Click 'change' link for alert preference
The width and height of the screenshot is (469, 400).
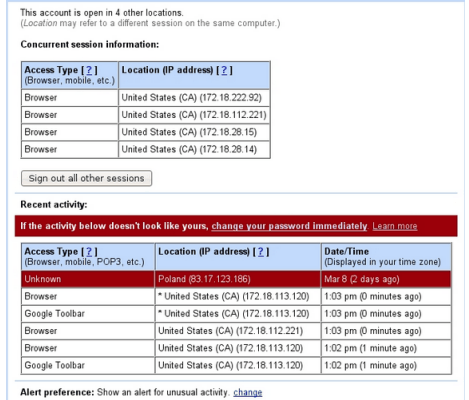(x=248, y=392)
